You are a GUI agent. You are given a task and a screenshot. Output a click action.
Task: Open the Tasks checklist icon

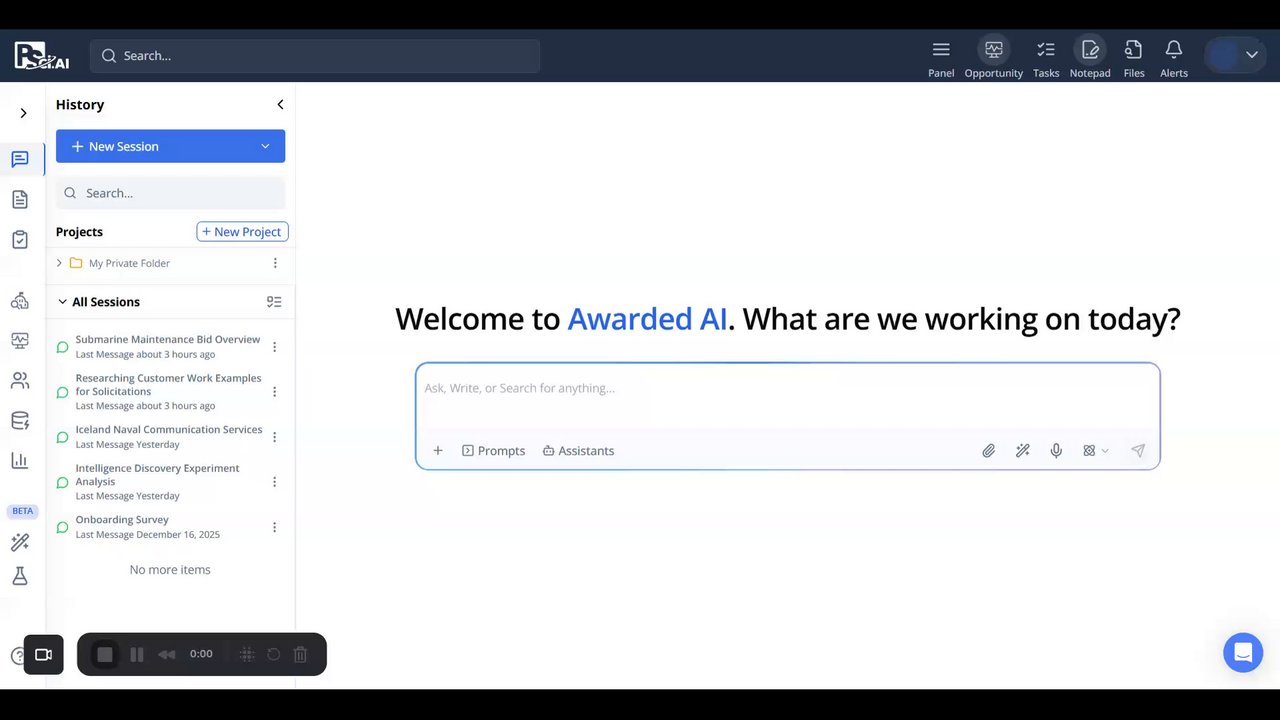click(1046, 49)
